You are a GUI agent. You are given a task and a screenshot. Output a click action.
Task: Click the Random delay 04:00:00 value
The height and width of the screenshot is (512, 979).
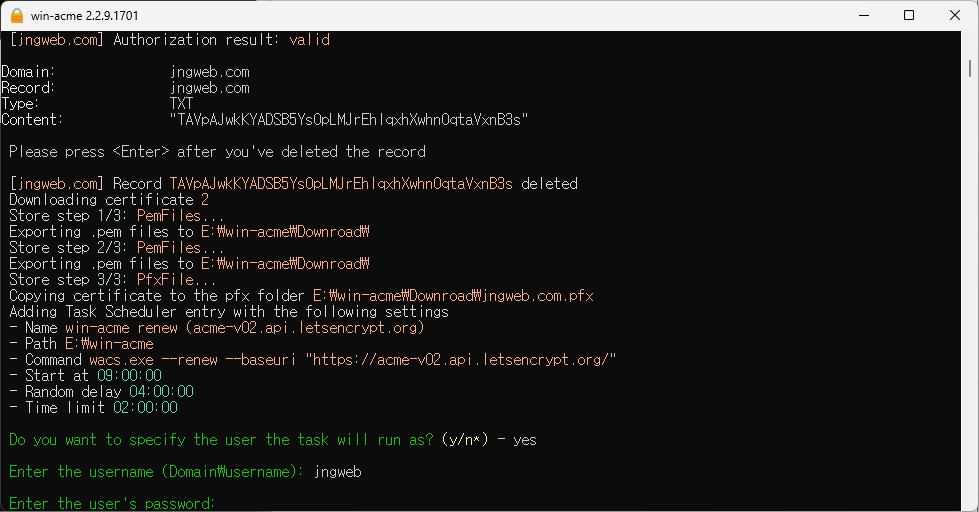coord(162,391)
